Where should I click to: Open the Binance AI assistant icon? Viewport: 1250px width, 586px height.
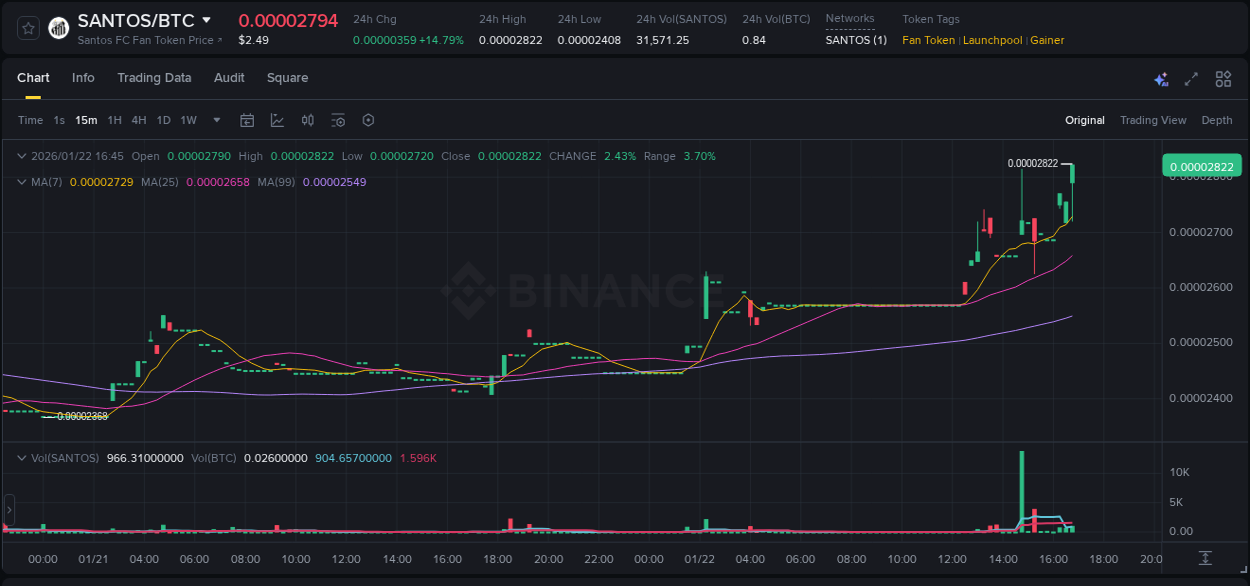tap(1161, 78)
